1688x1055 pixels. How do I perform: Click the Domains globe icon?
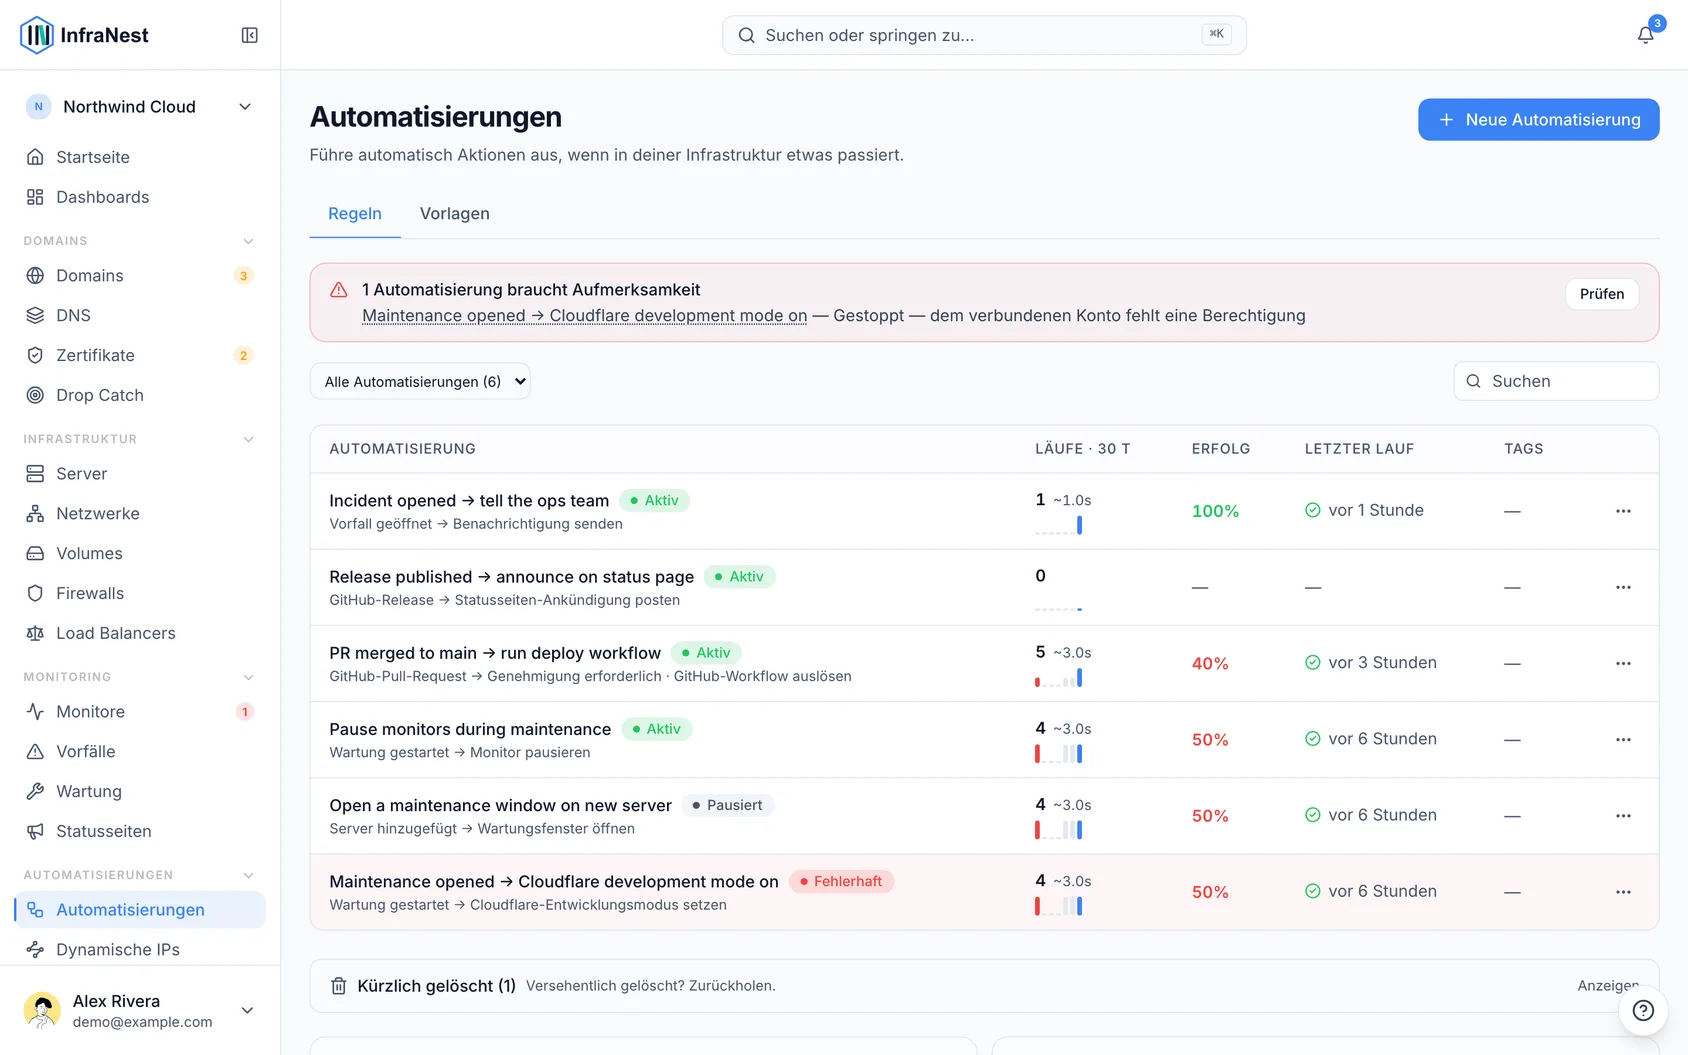(35, 275)
